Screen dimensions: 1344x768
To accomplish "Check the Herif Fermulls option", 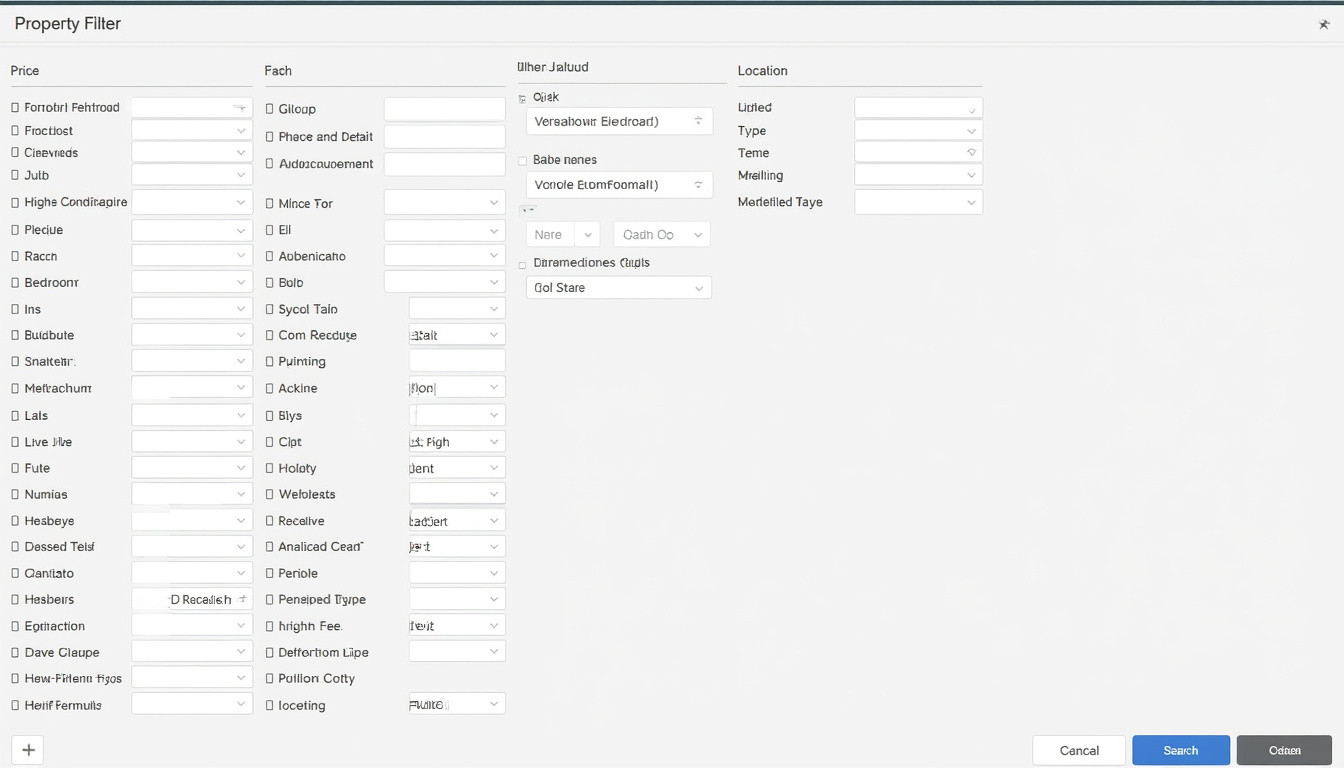I will point(15,706).
